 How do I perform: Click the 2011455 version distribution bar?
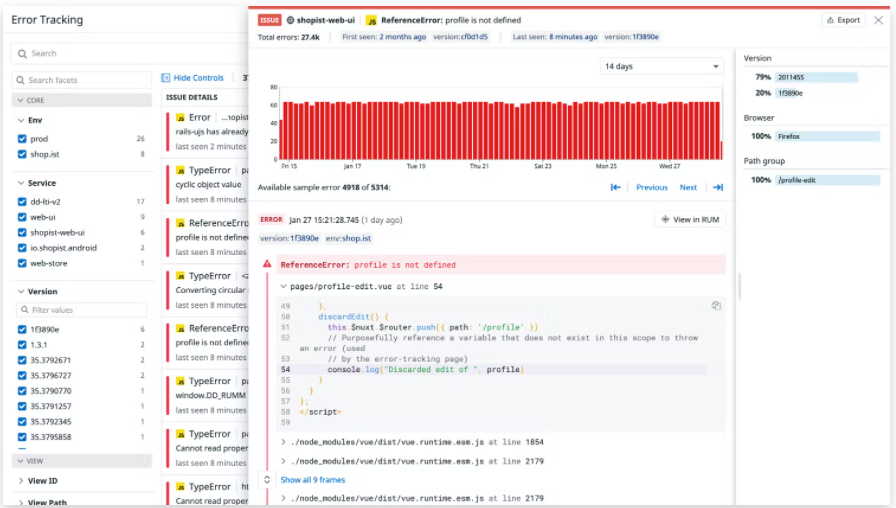[816, 77]
